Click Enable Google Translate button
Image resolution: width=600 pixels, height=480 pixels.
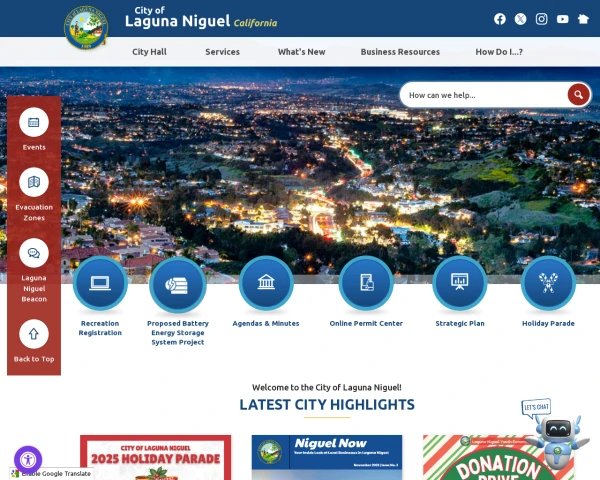point(52,474)
